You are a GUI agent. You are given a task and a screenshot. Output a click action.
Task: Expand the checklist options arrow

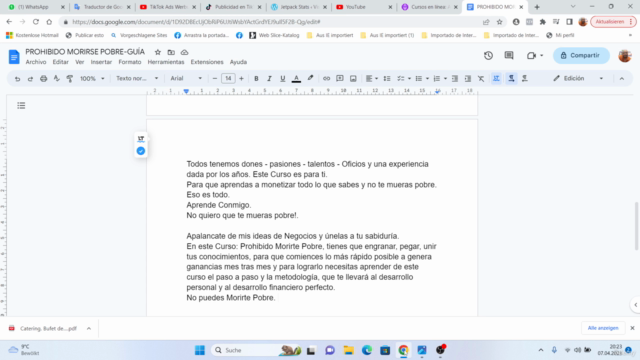point(409,78)
